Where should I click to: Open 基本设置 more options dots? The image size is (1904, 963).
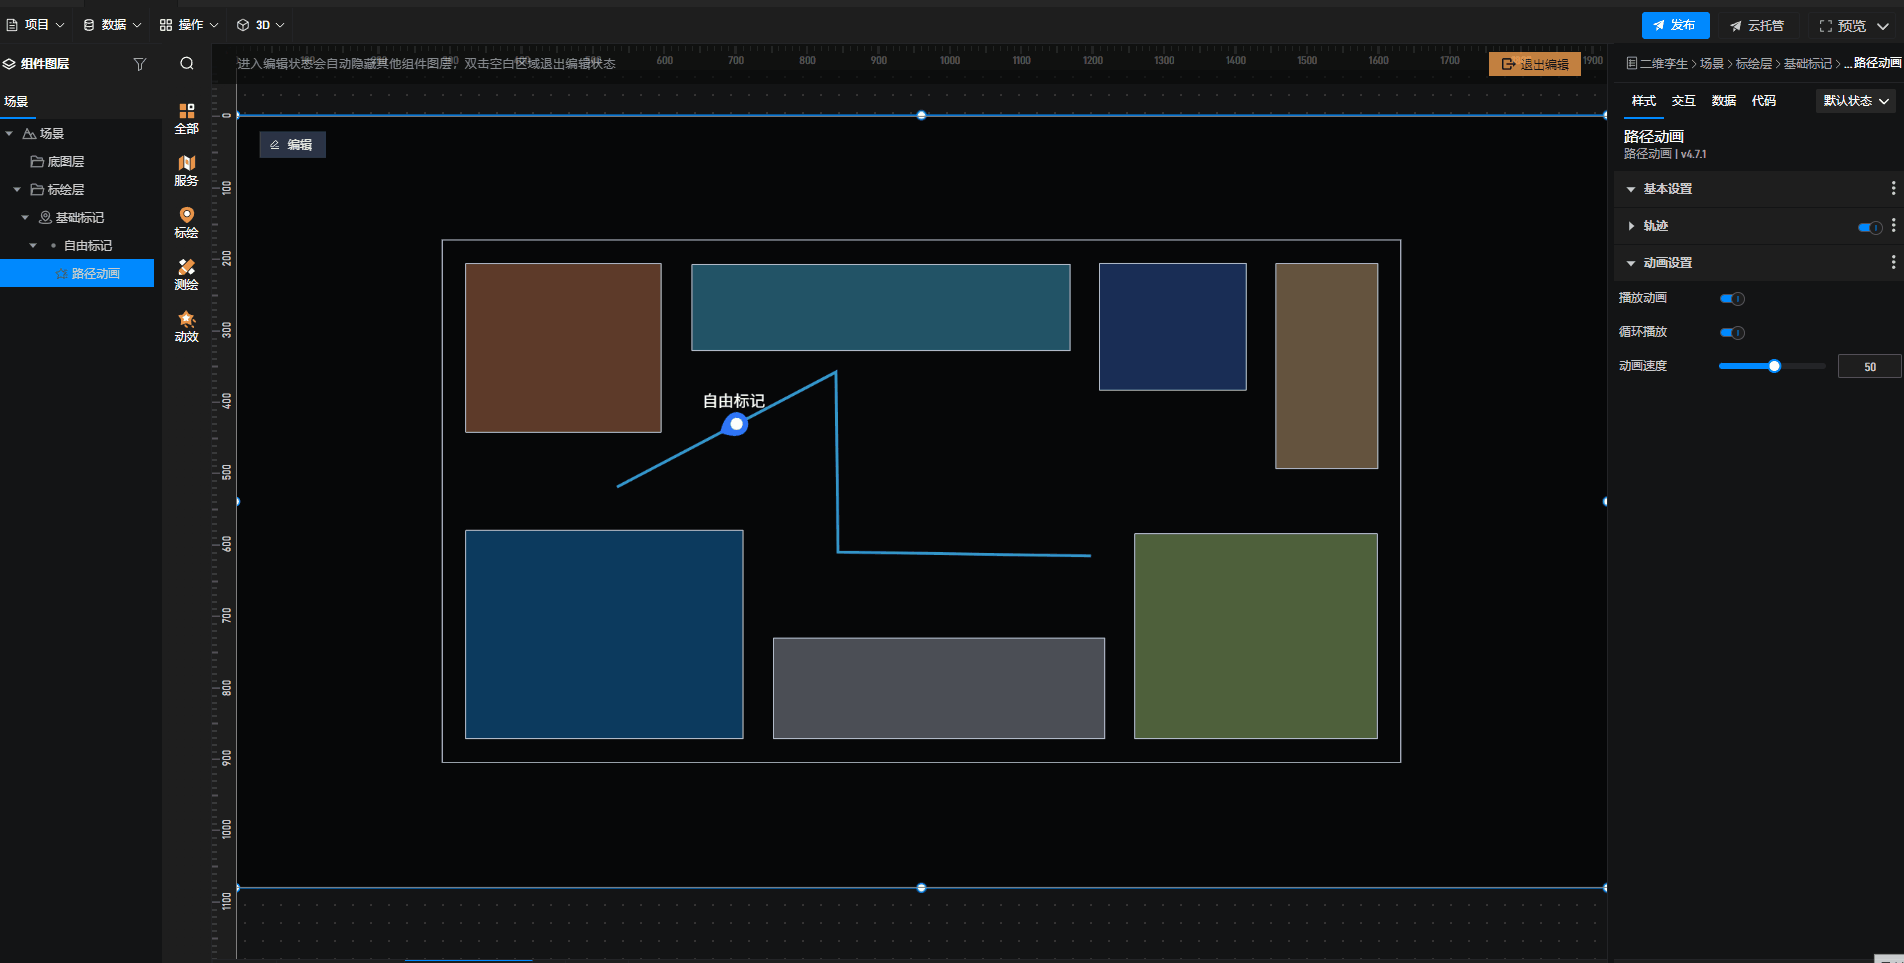point(1893,188)
